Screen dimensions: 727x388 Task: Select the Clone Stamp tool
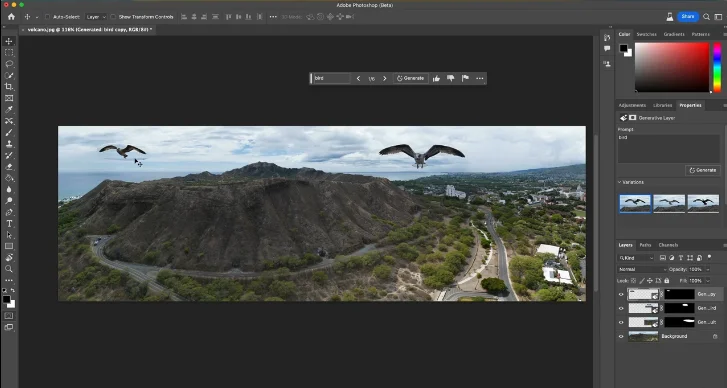pyautogui.click(x=9, y=144)
